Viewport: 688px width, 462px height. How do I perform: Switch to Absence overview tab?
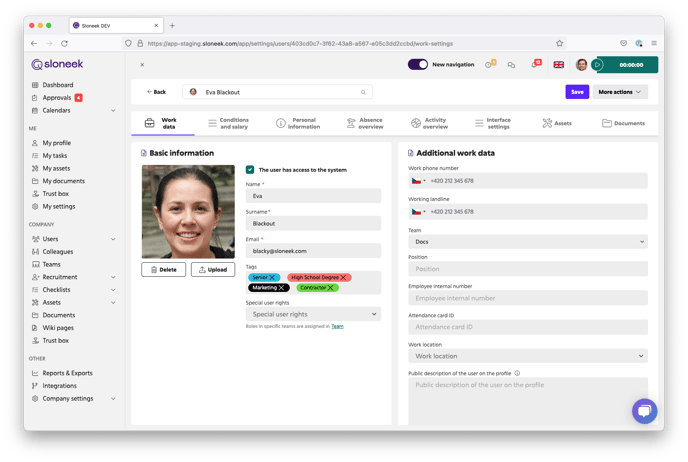365,123
